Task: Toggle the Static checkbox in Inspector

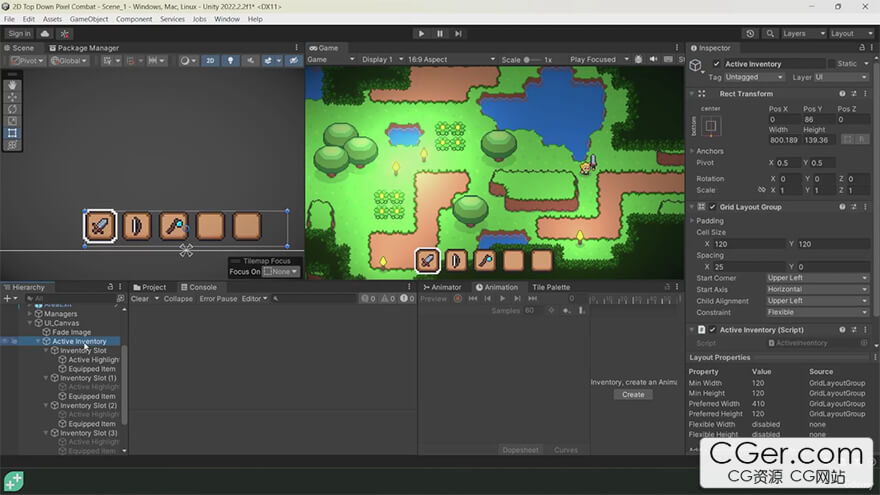Action: coord(829,64)
